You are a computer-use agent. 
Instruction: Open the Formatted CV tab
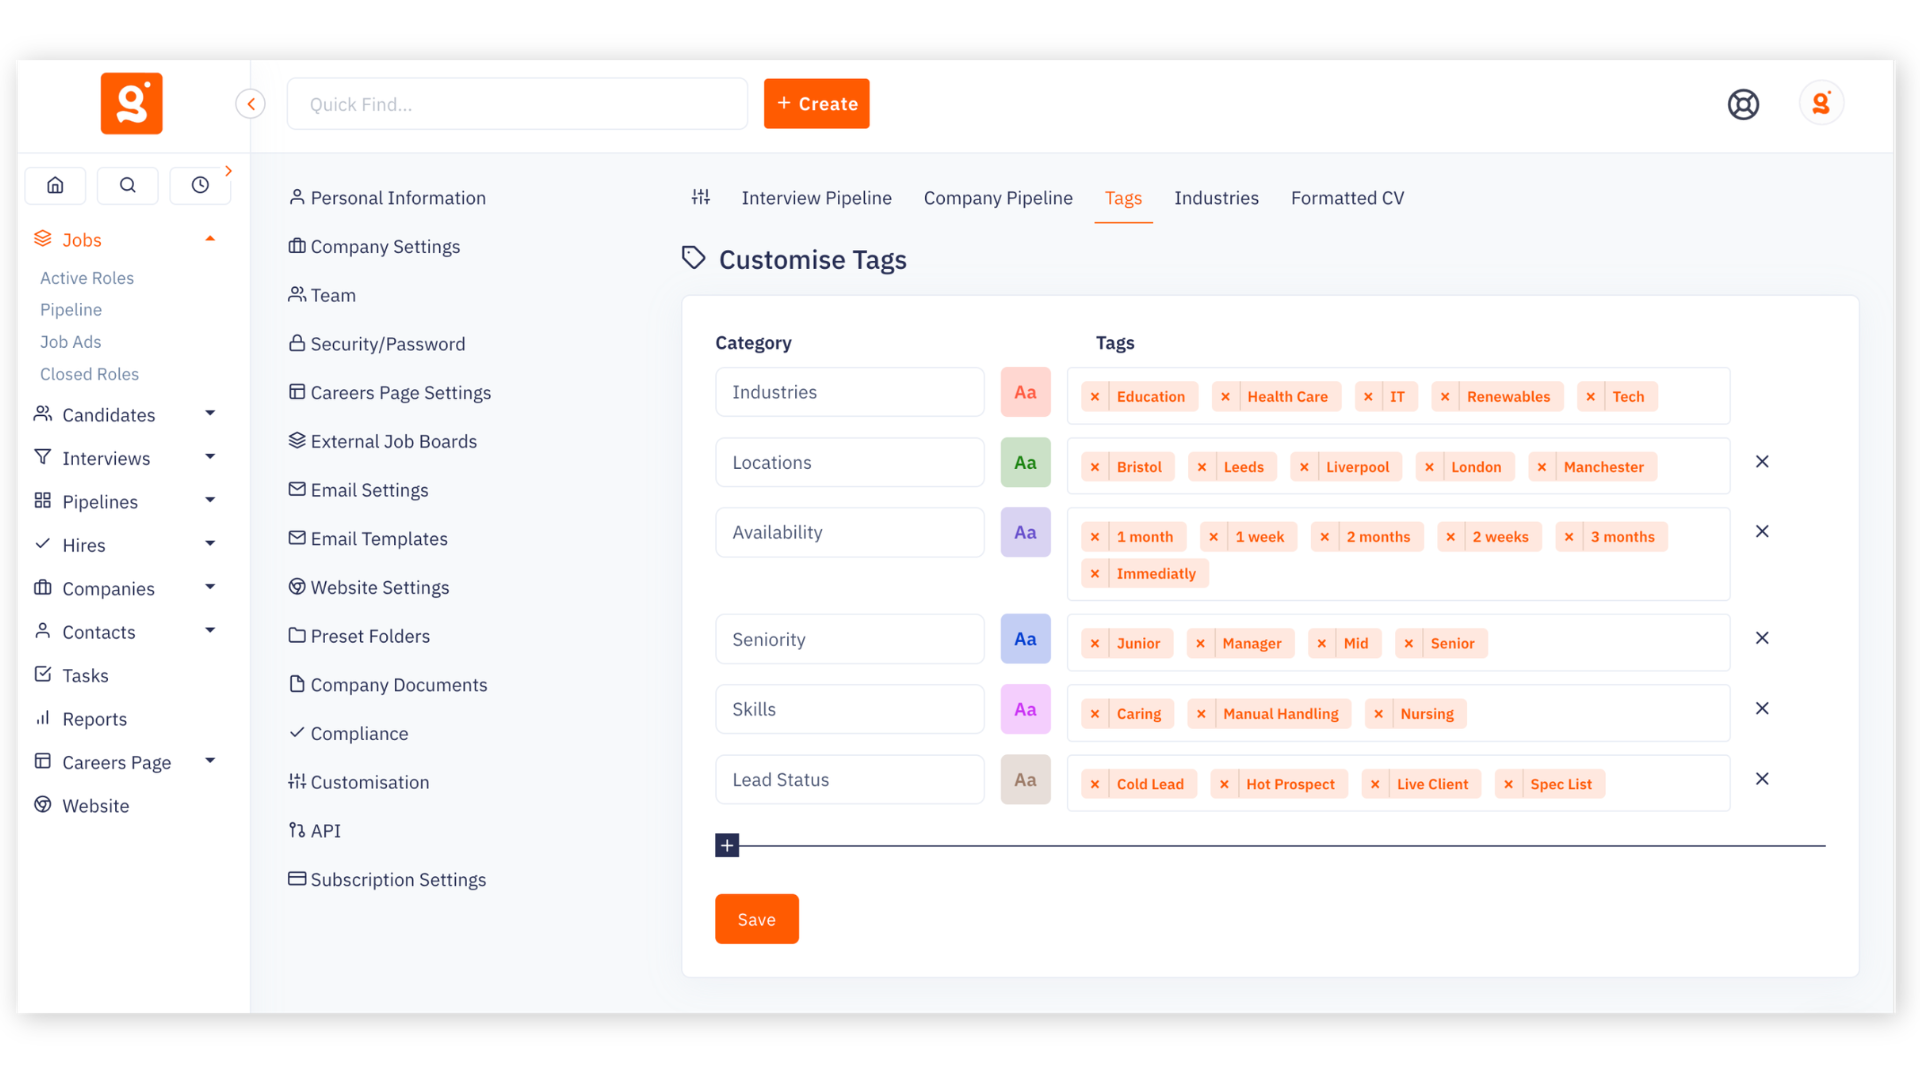coord(1347,197)
